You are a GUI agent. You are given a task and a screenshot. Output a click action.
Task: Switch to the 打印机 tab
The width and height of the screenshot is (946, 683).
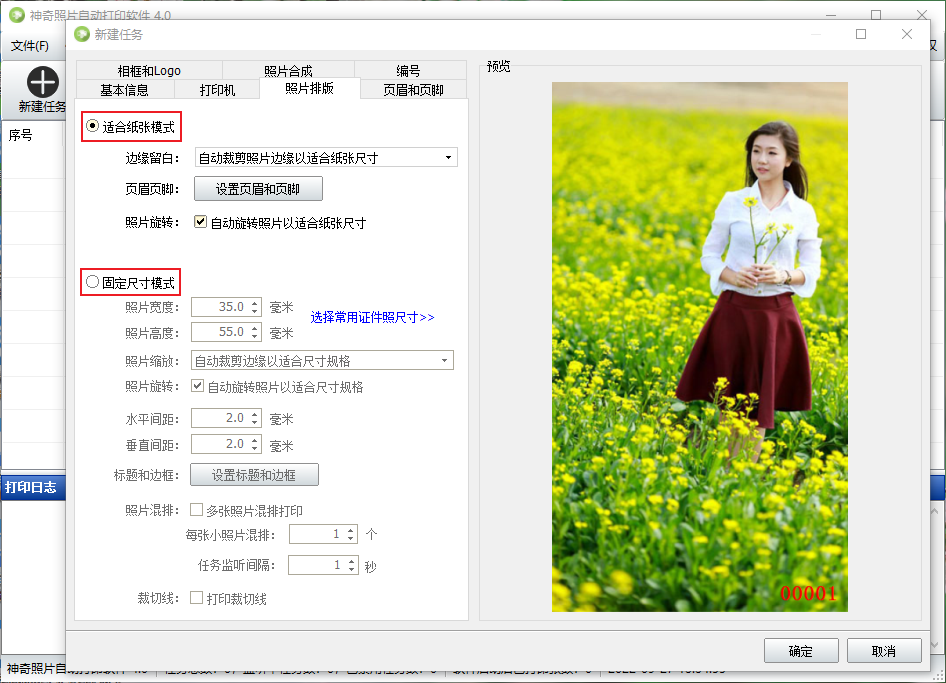click(217, 90)
